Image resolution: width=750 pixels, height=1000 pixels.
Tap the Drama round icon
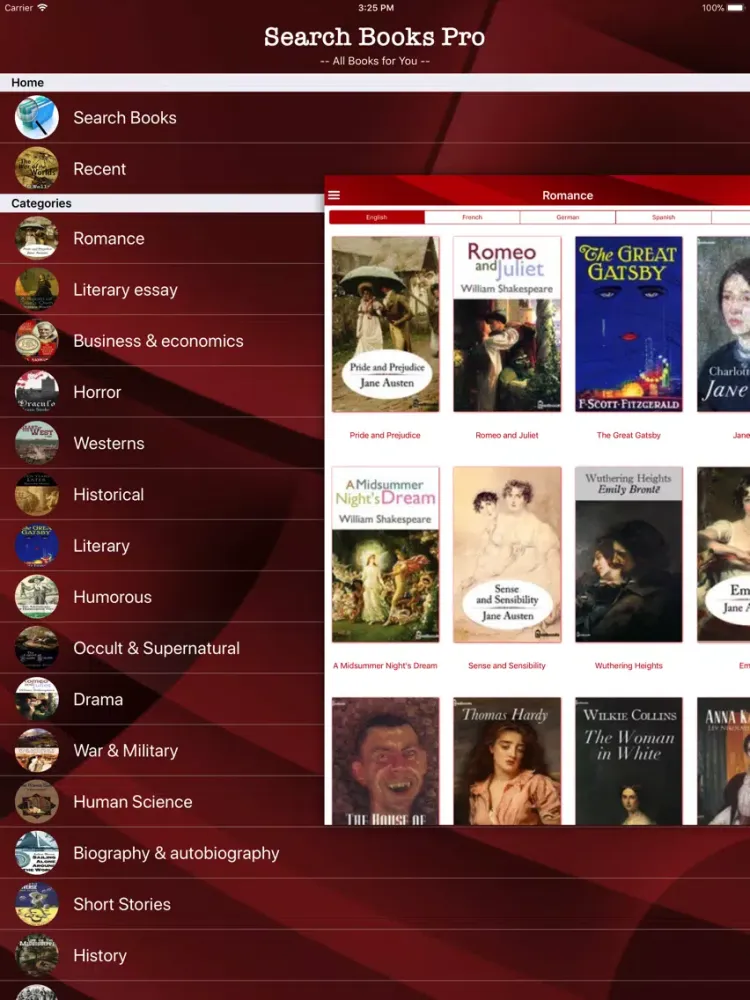(37, 699)
